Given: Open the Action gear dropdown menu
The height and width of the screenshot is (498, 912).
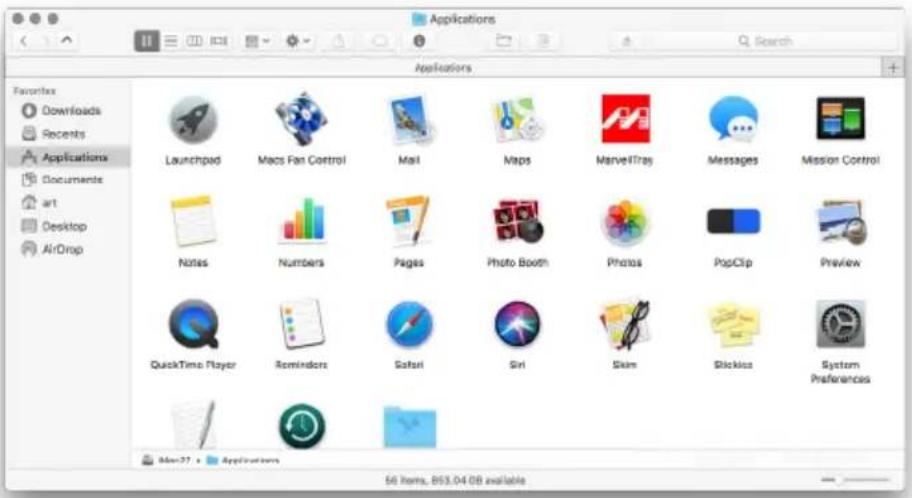Looking at the screenshot, I should click(x=298, y=41).
